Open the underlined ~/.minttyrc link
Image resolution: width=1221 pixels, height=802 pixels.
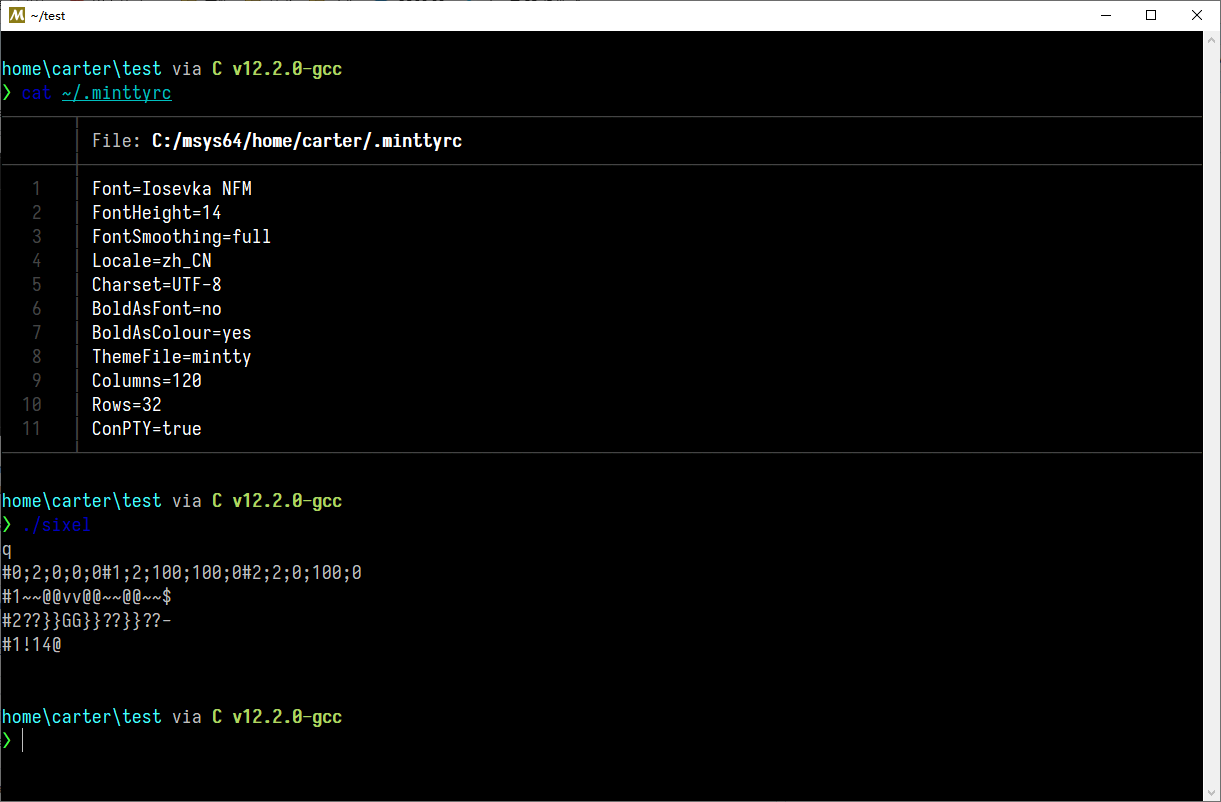pyautogui.click(x=116, y=93)
